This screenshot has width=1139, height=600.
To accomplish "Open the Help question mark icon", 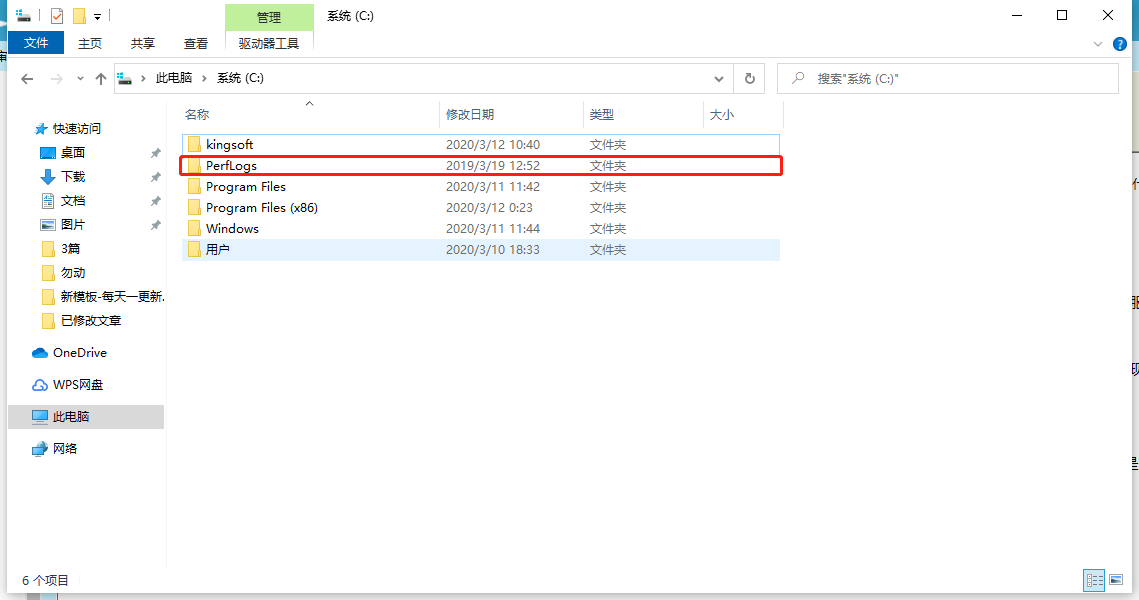I will pyautogui.click(x=1121, y=43).
